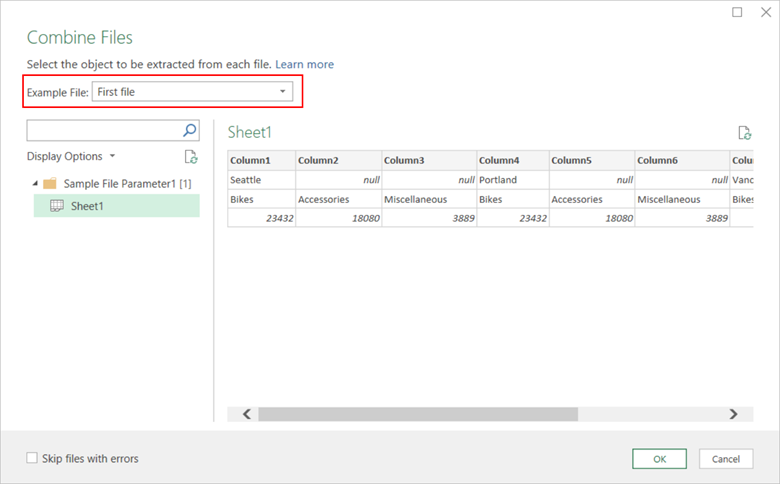Screen dimensions: 780x484
Task: Click Sample File Parameter1 folder icon
Action: pos(50,184)
